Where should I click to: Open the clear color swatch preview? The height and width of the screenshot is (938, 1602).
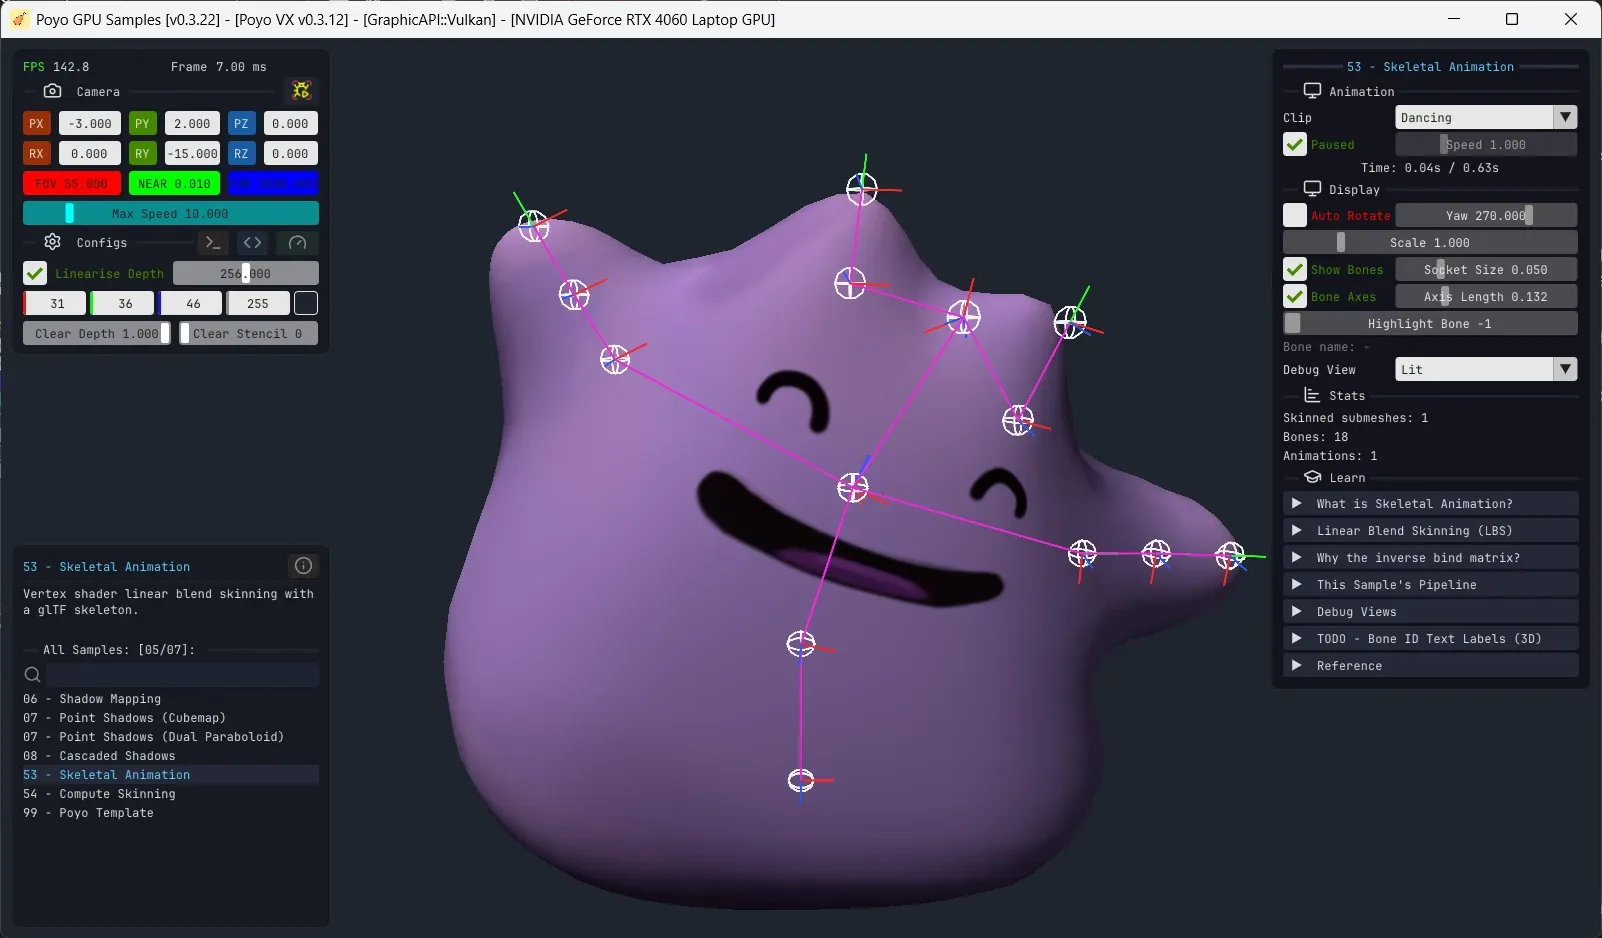307,303
